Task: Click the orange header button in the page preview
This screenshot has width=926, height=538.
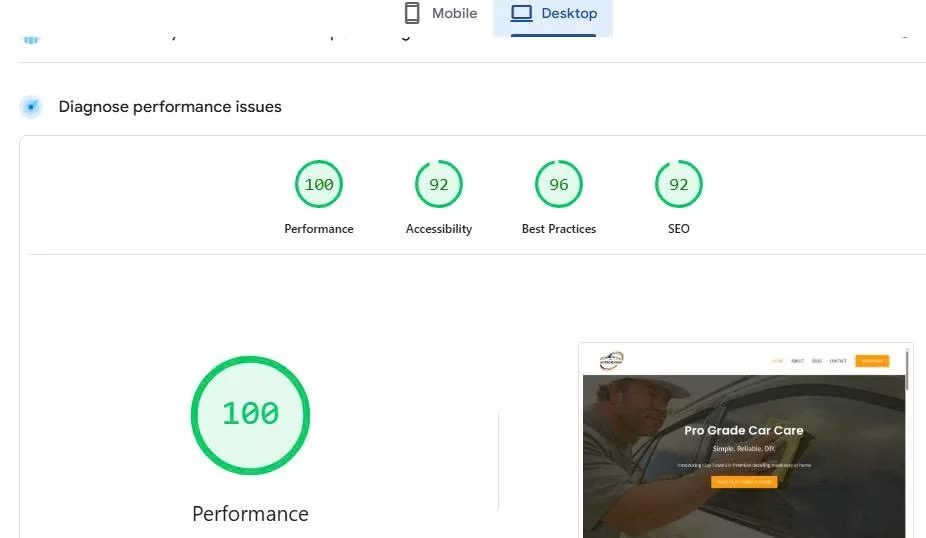Action: tap(872, 361)
